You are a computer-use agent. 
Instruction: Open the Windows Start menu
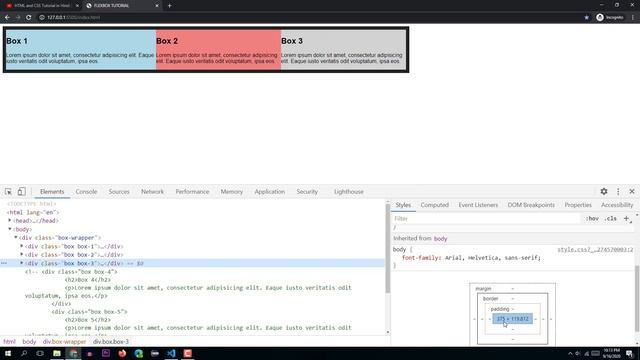8,353
